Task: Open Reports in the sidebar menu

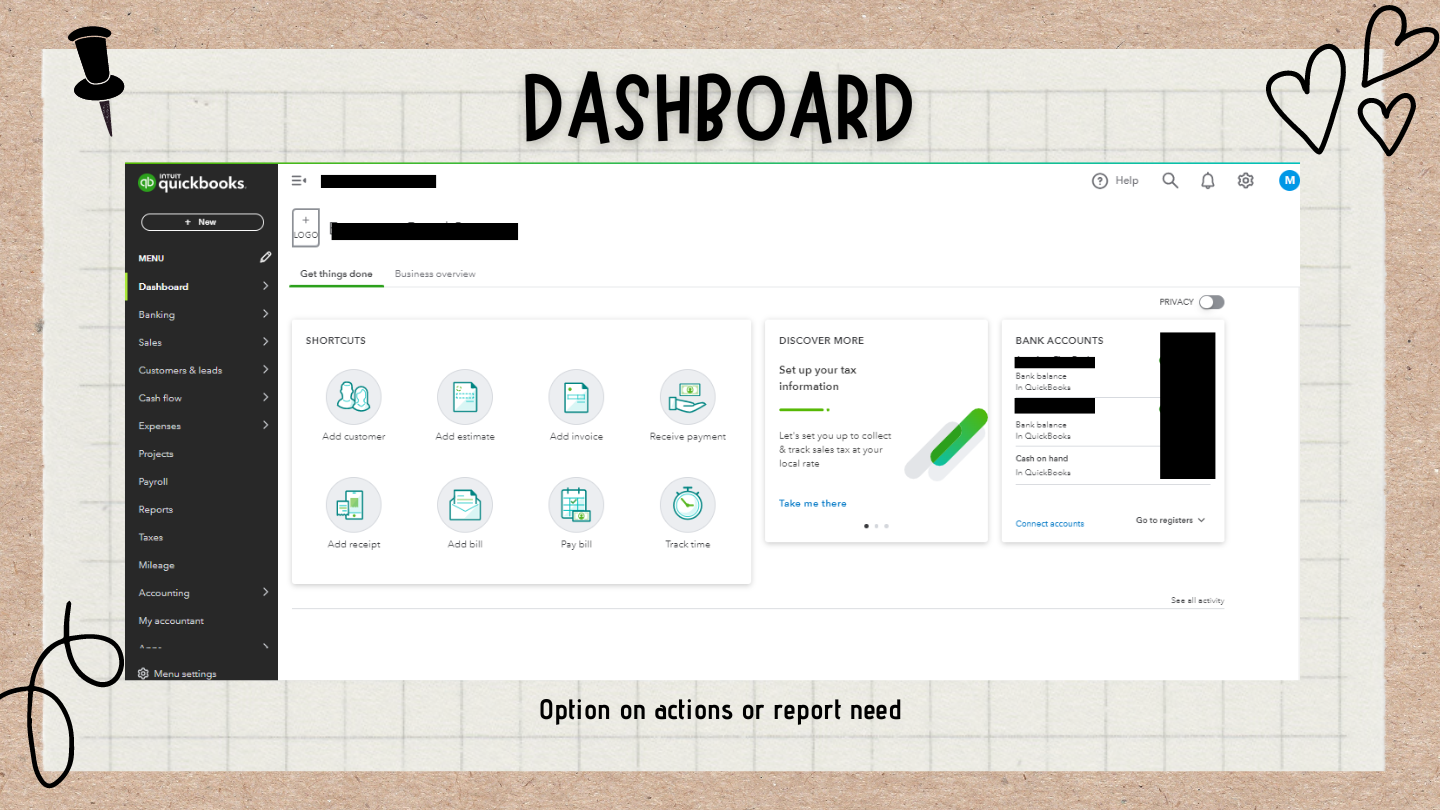Action: tap(156, 510)
